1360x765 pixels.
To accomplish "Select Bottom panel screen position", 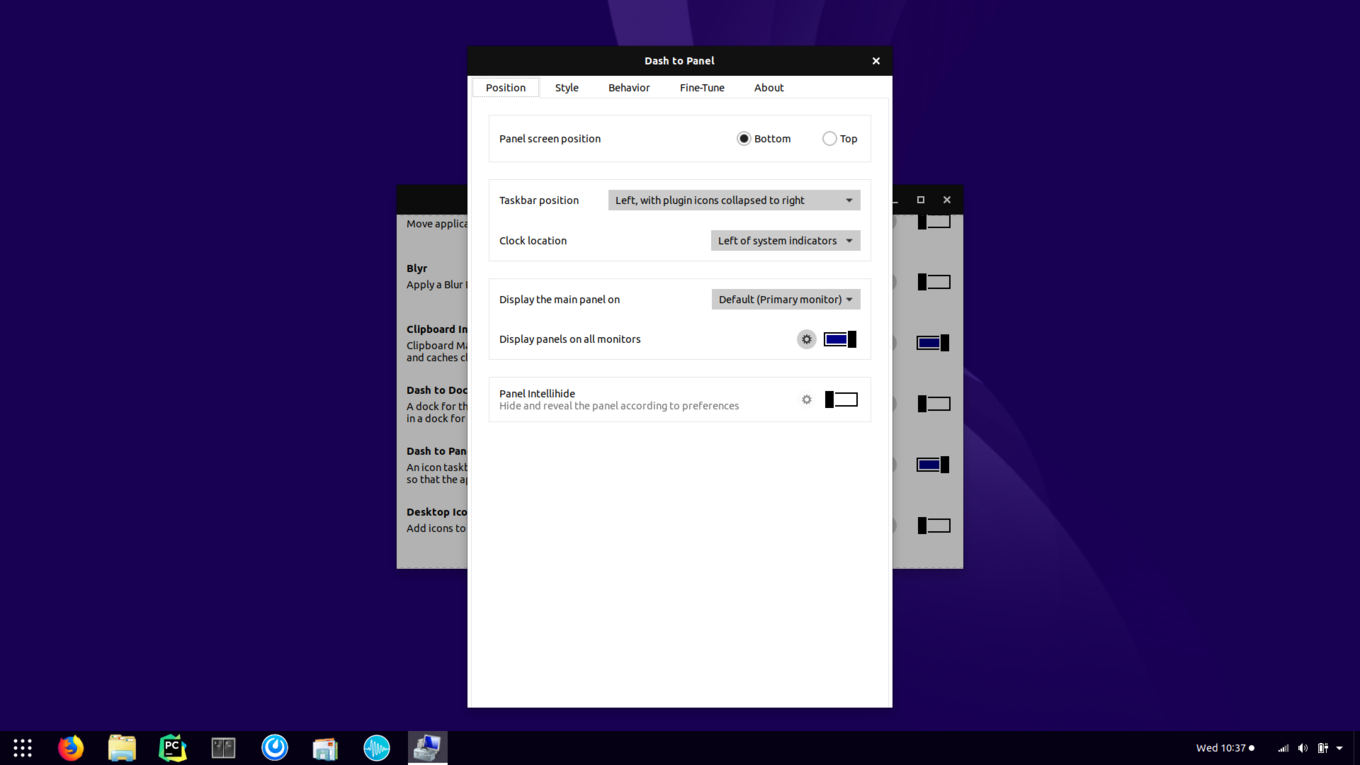I will pyautogui.click(x=764, y=139).
